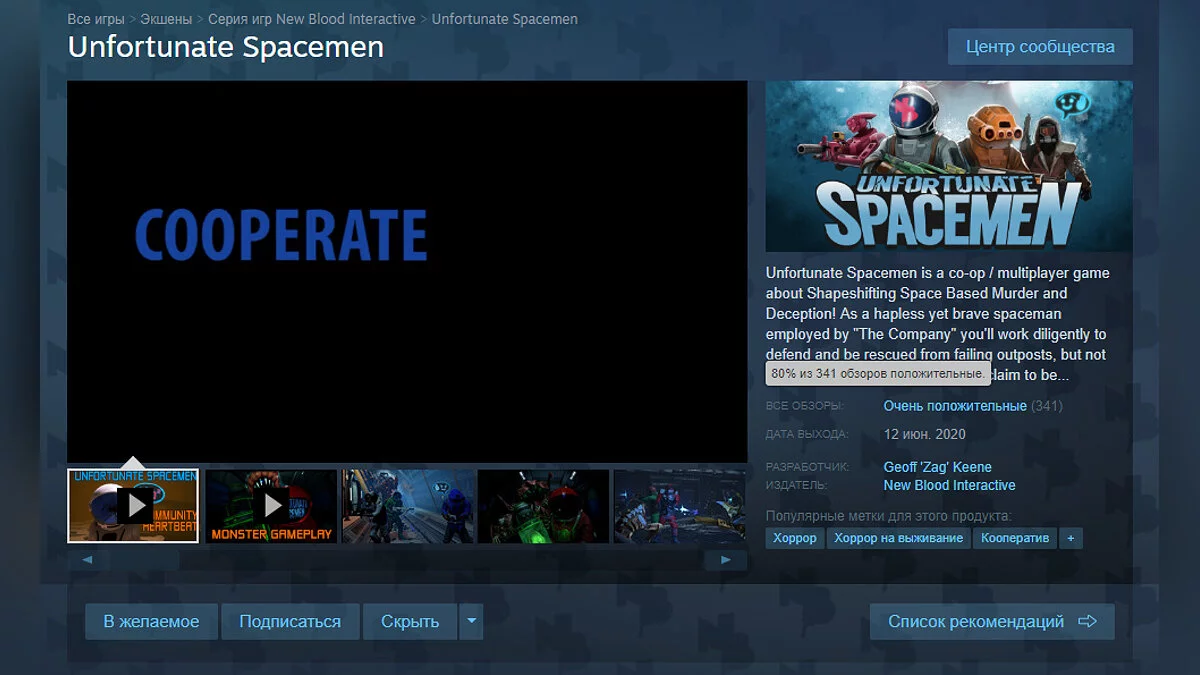Select the fifth partially visible screenshot thumbnail
The image size is (1200, 675).
point(680,506)
